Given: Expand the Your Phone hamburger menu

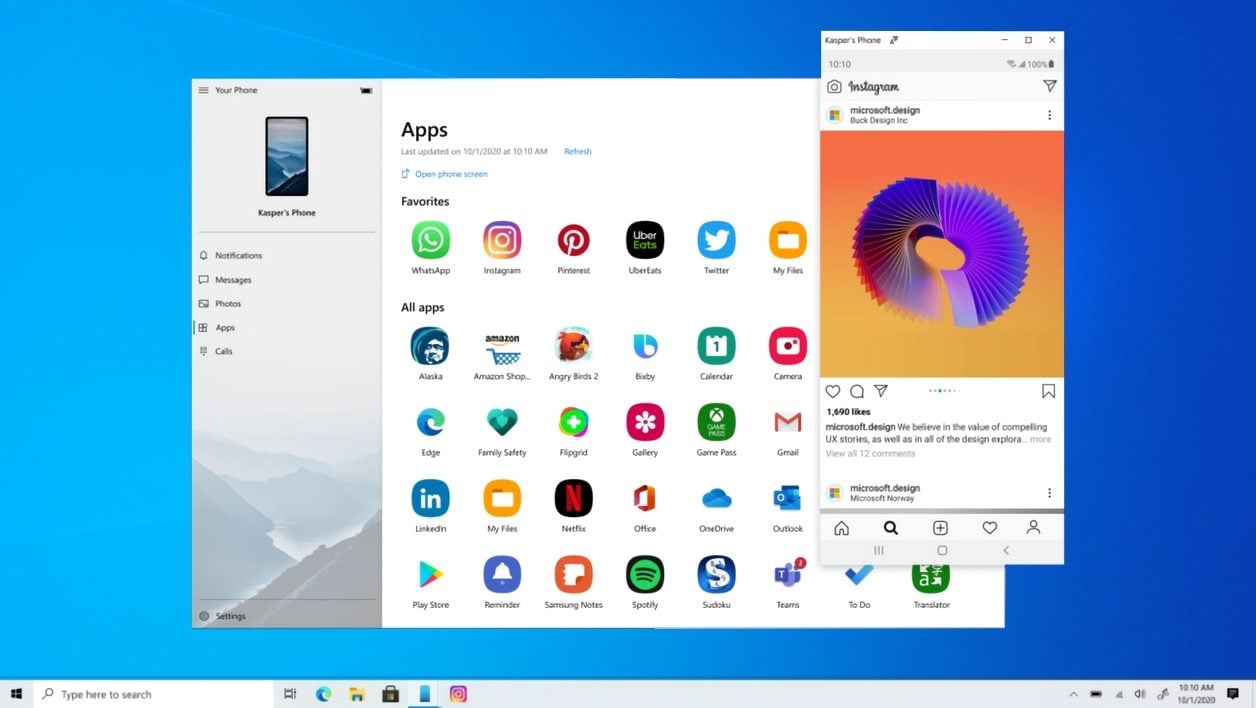Looking at the screenshot, I should [203, 90].
